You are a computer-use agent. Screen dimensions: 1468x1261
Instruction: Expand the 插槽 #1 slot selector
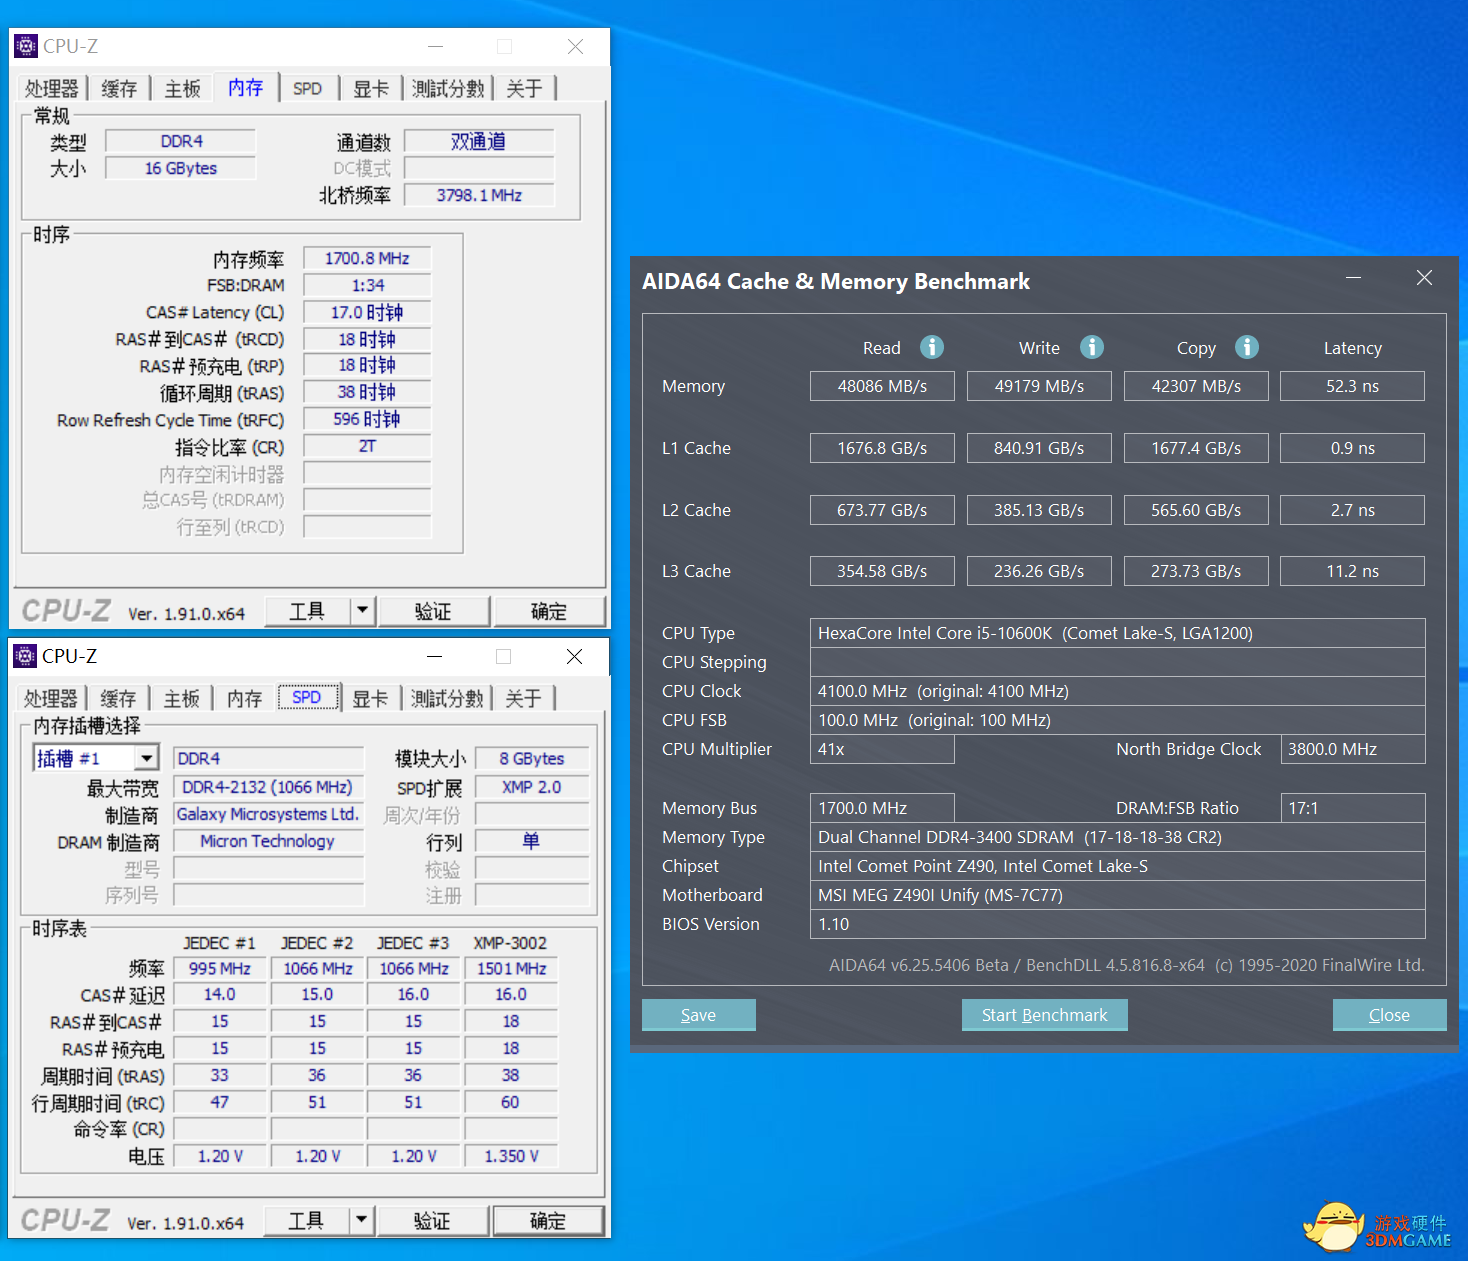coord(147,758)
